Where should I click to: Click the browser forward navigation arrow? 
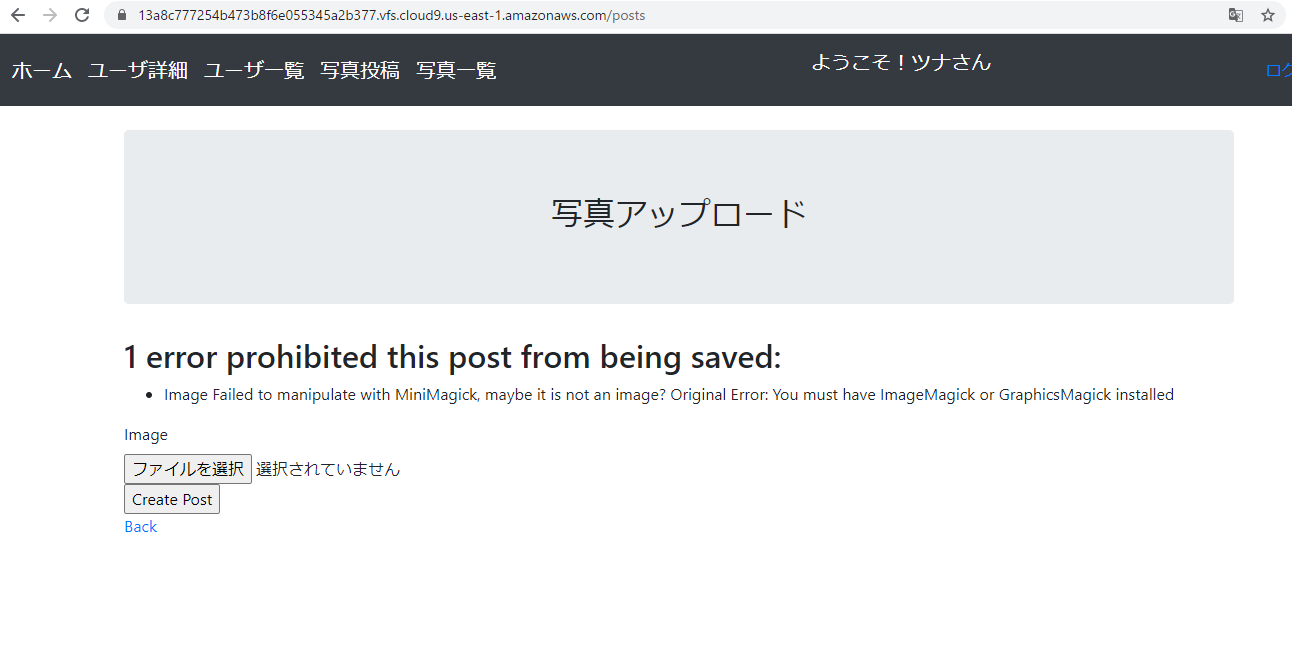pos(50,15)
